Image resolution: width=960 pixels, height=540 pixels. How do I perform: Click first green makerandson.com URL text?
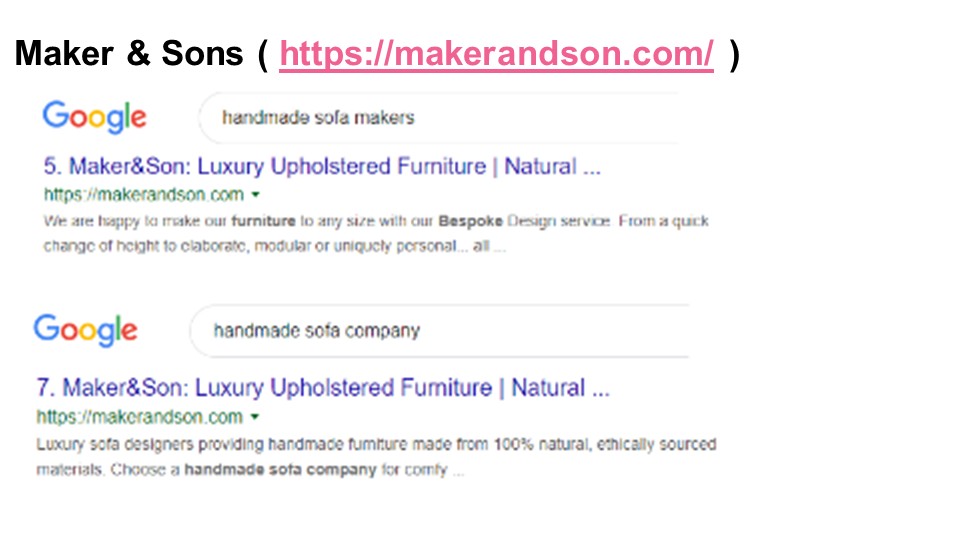tap(144, 195)
